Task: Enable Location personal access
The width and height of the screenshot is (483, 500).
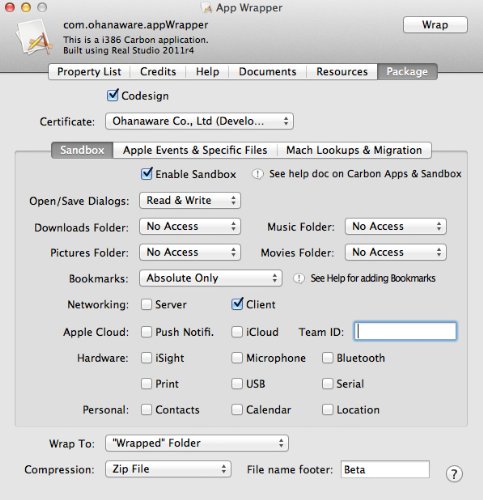Action: point(327,410)
